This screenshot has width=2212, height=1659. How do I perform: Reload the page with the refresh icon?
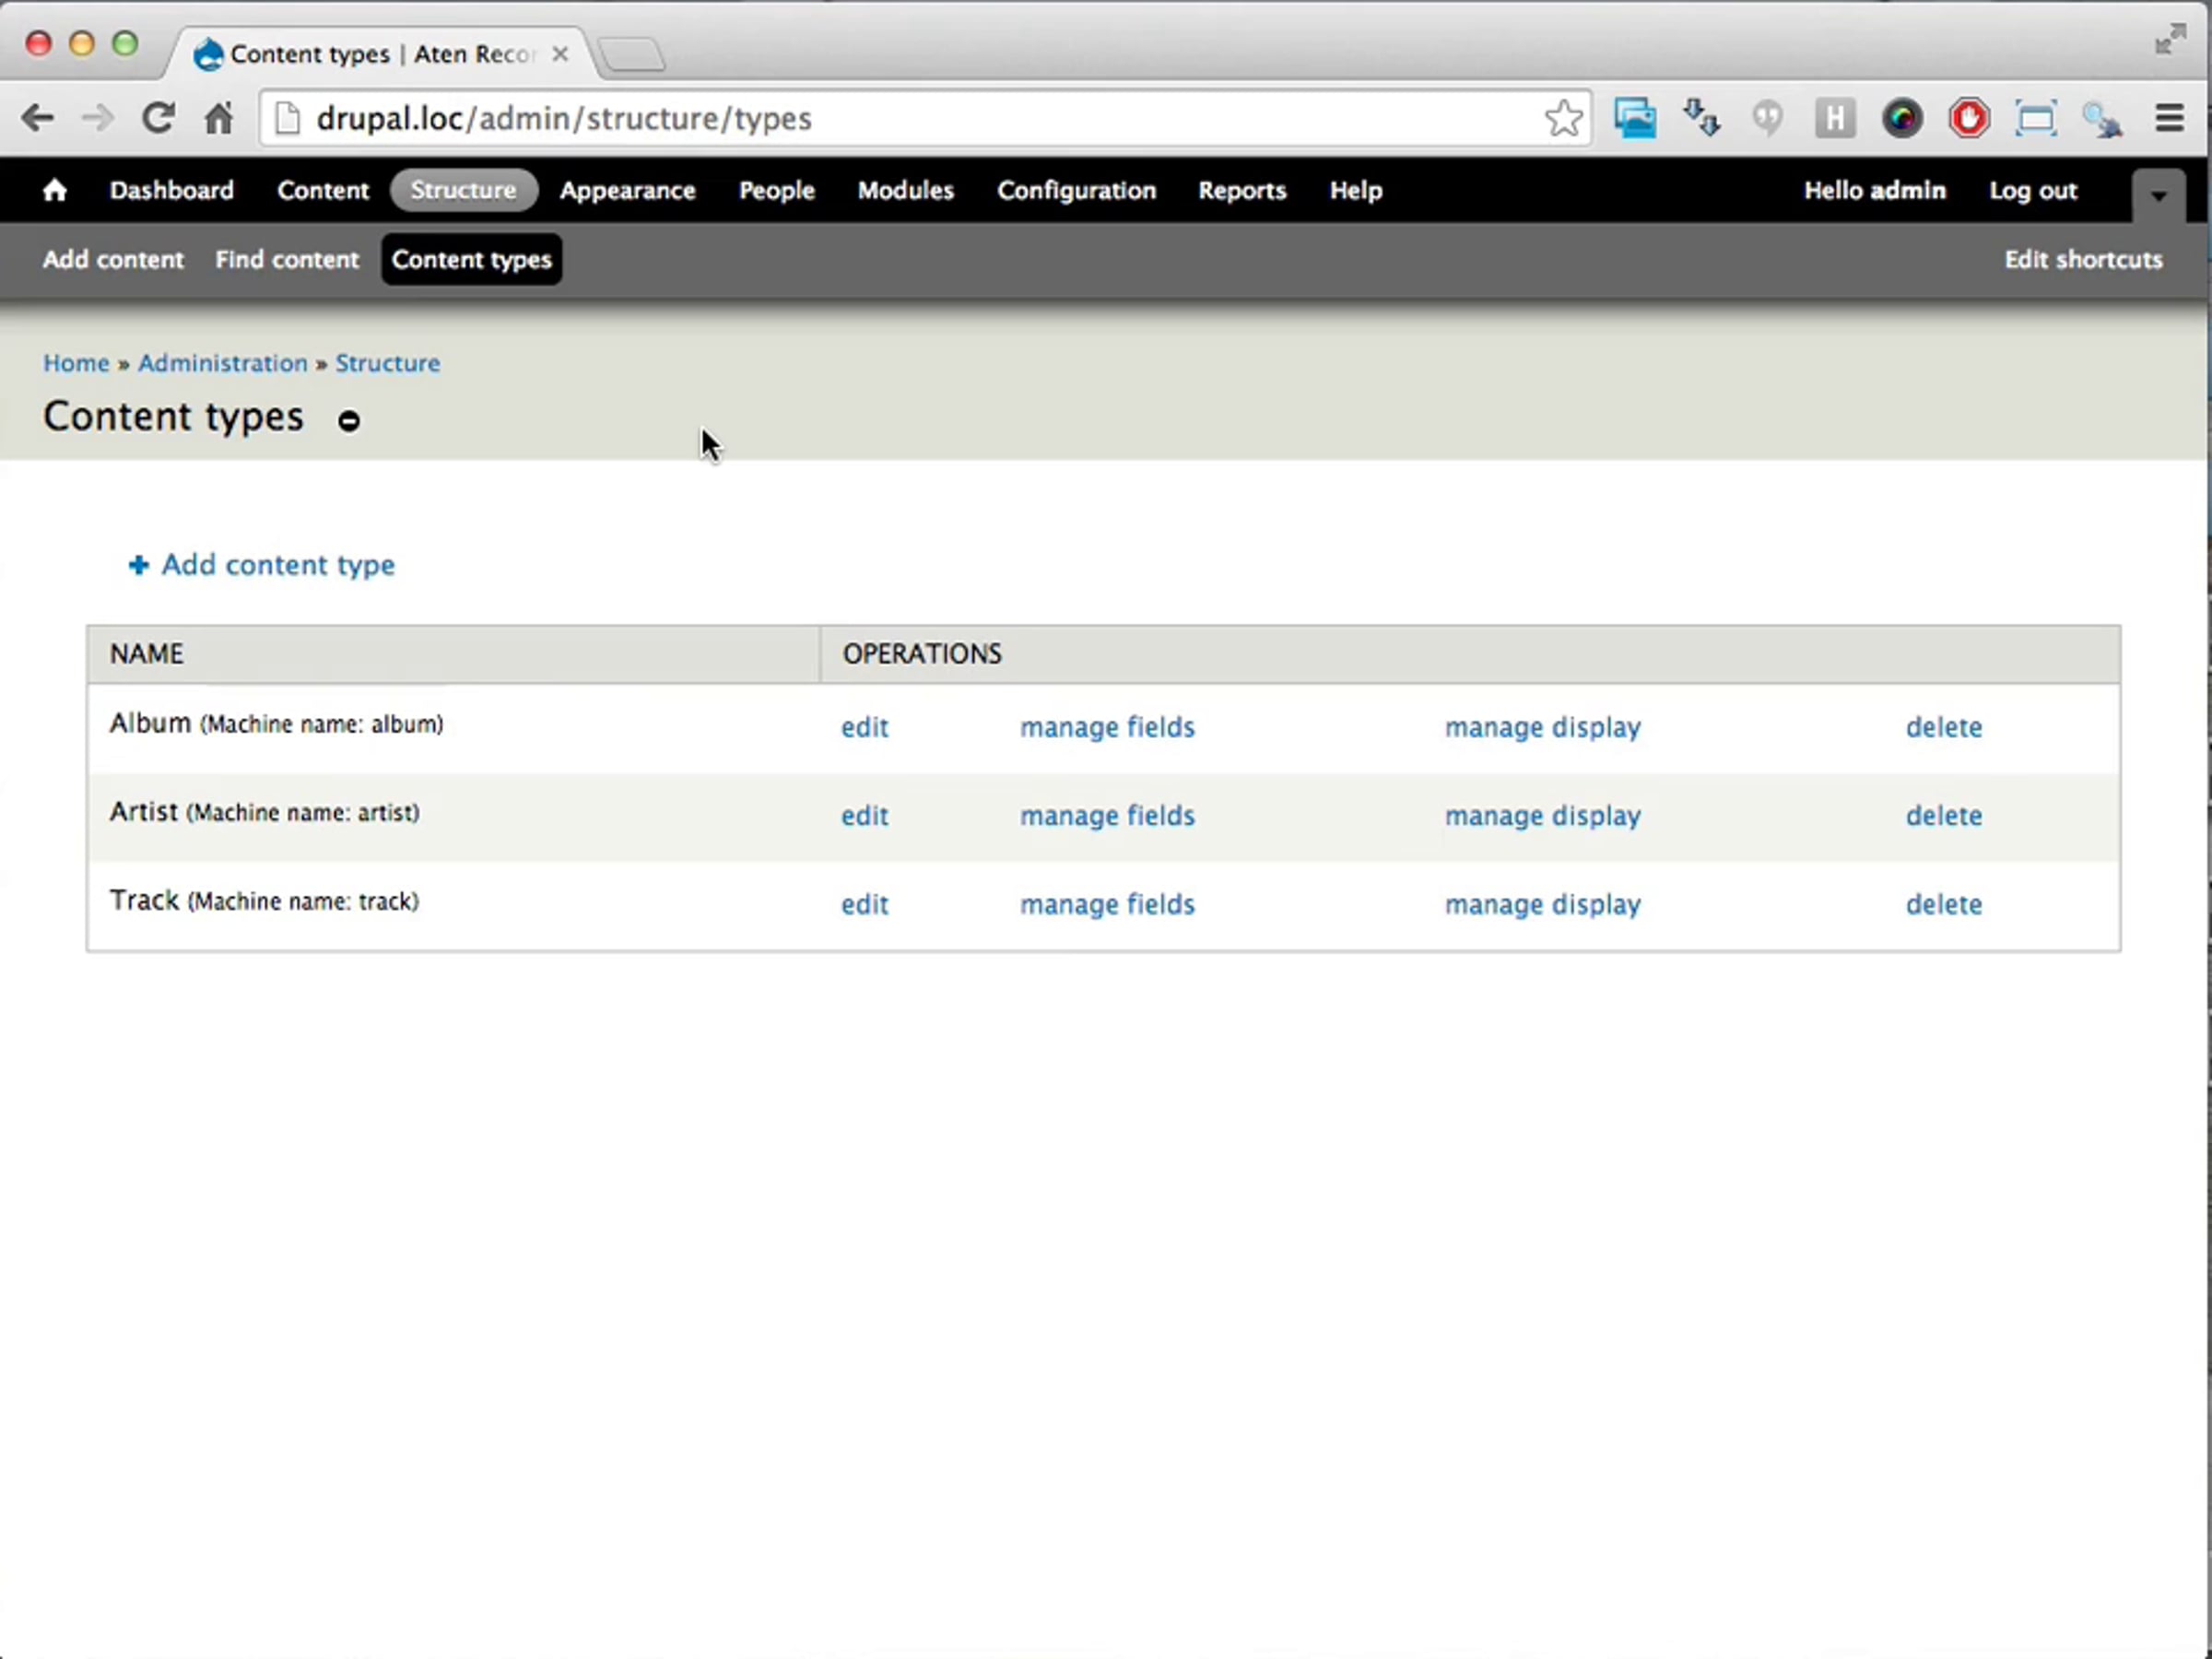click(158, 118)
